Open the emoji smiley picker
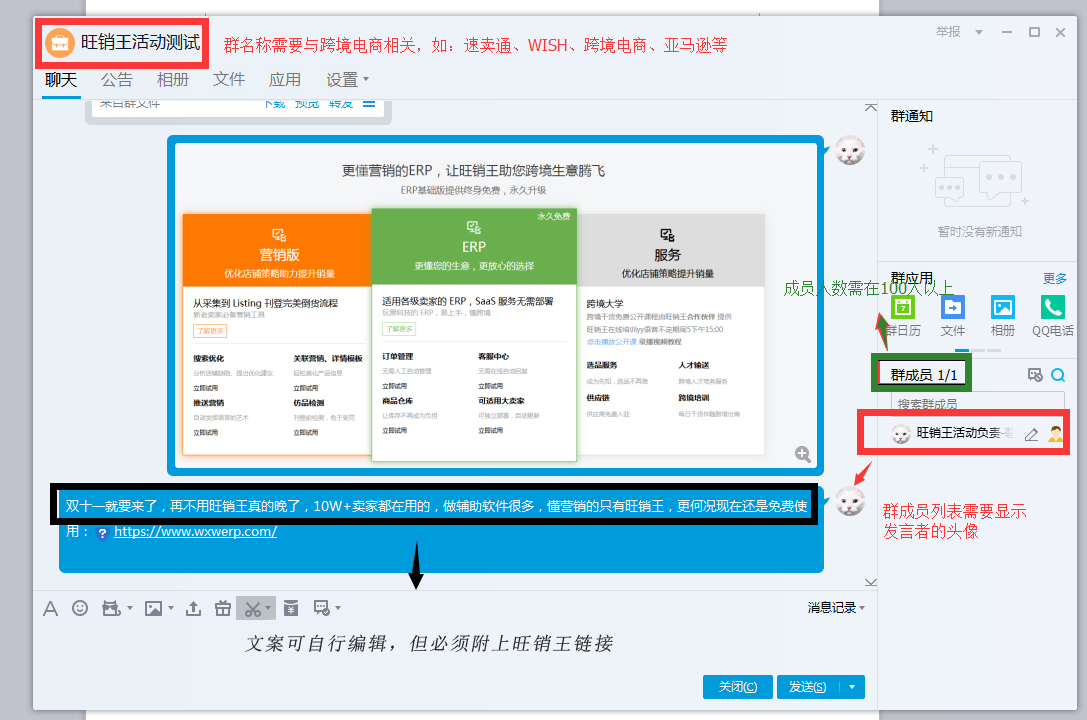This screenshot has height=720, width=1087. pyautogui.click(x=80, y=608)
